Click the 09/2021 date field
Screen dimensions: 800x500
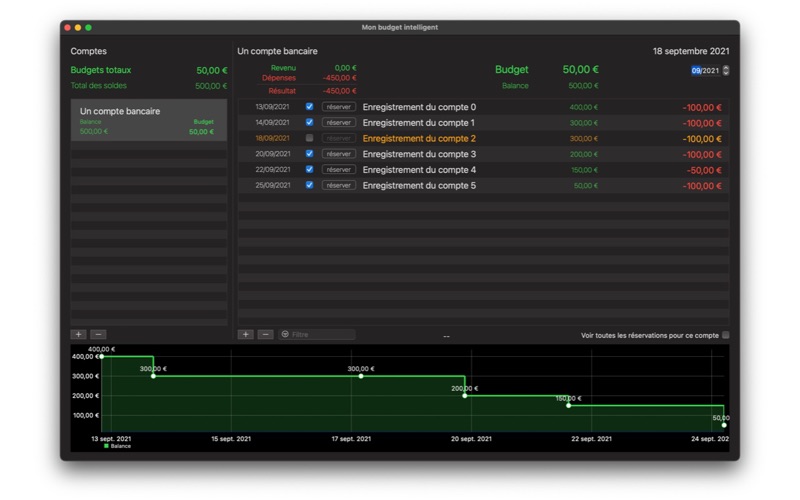705,70
